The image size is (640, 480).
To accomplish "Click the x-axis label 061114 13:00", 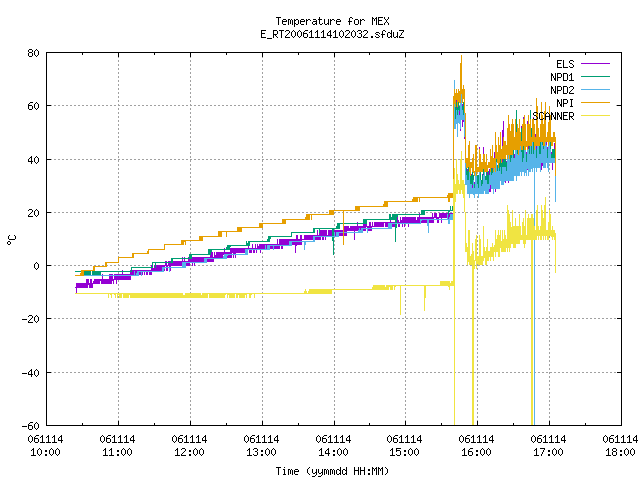I will click(x=261, y=446).
